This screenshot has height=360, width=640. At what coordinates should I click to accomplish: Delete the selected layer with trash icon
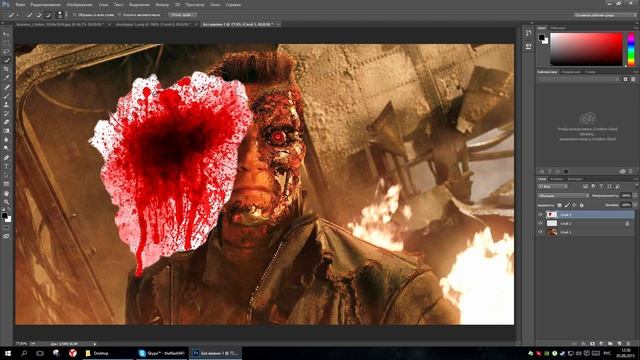pos(628,344)
